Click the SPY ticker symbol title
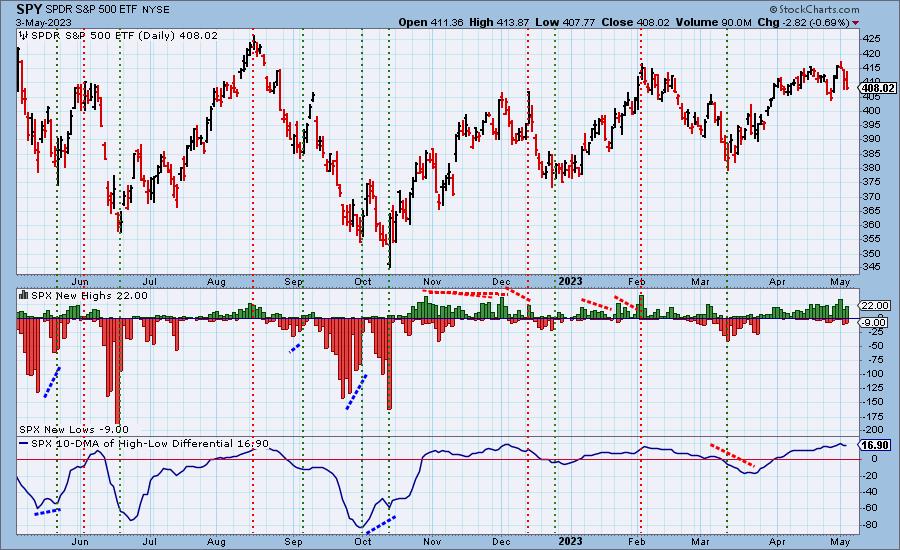Viewport: 900px width, 550px height. 29,9
